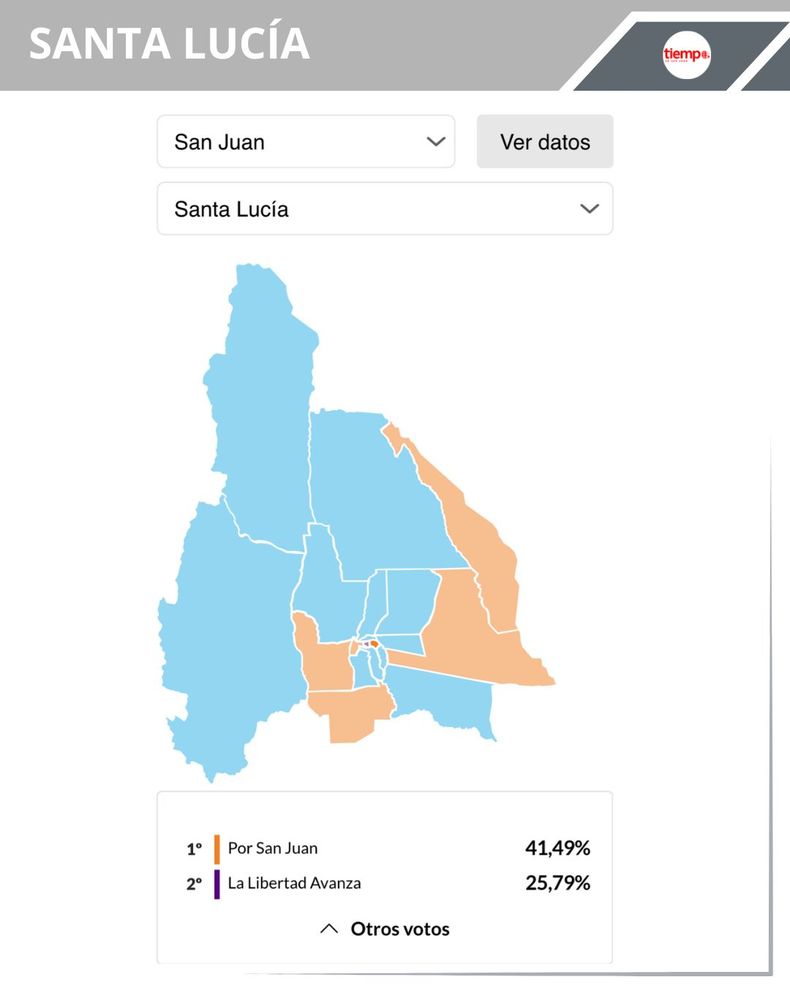This screenshot has height=988, width=790.
Task: Click the purple bar next to La Libertad Avanza
Action: tap(216, 884)
